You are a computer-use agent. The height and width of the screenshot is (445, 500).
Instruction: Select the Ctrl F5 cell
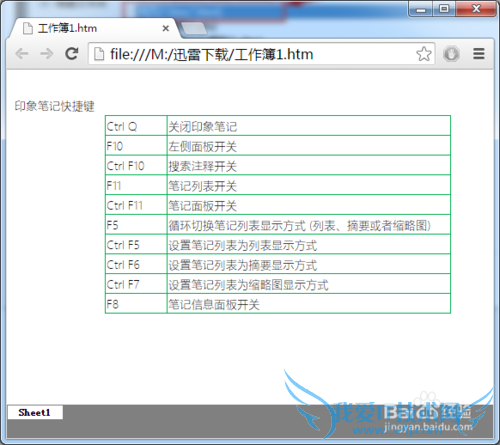pyautogui.click(x=136, y=244)
